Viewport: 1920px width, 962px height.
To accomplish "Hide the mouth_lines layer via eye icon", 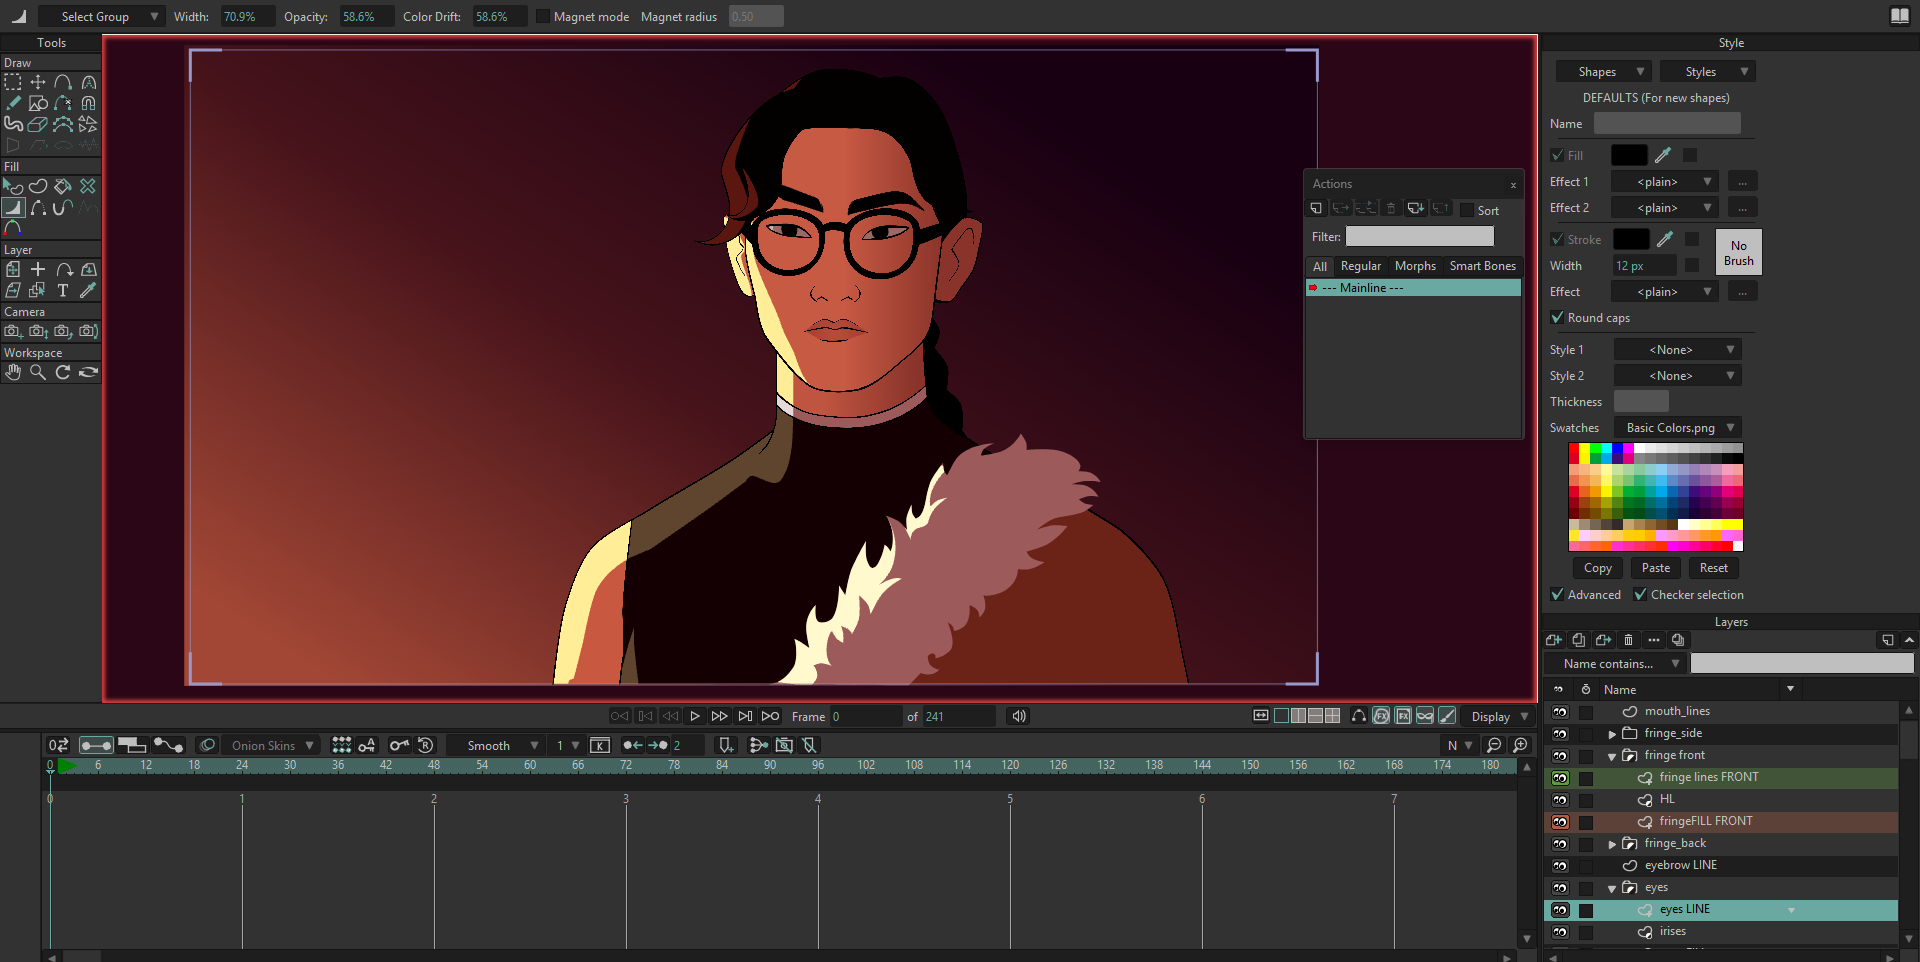I will (1560, 712).
